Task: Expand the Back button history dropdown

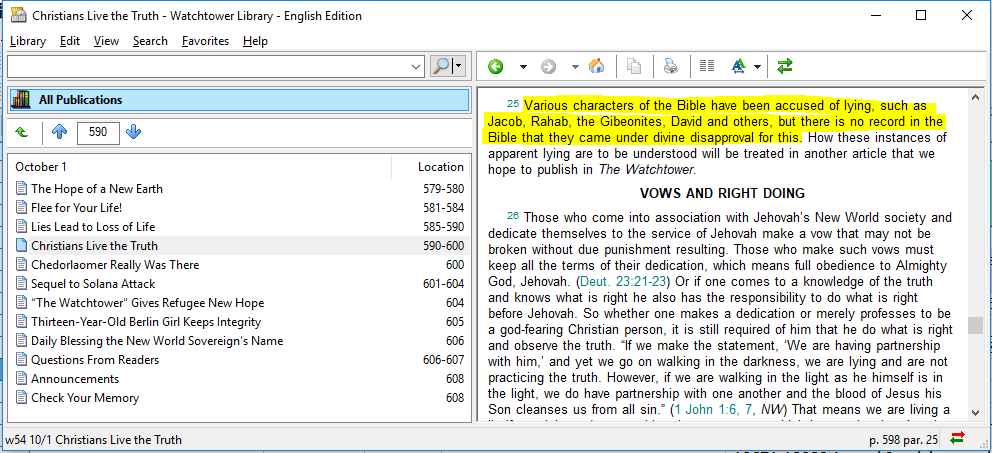Action: (522, 67)
